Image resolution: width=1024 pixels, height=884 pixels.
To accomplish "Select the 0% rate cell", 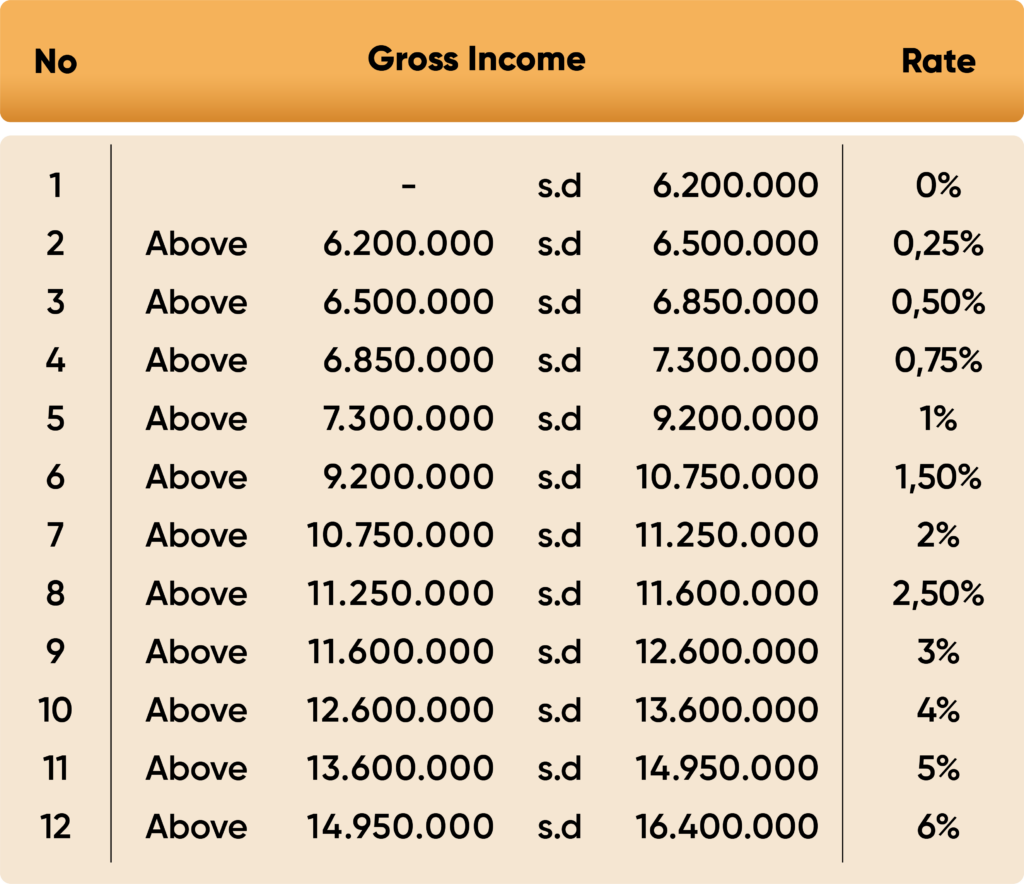I will (x=938, y=185).
